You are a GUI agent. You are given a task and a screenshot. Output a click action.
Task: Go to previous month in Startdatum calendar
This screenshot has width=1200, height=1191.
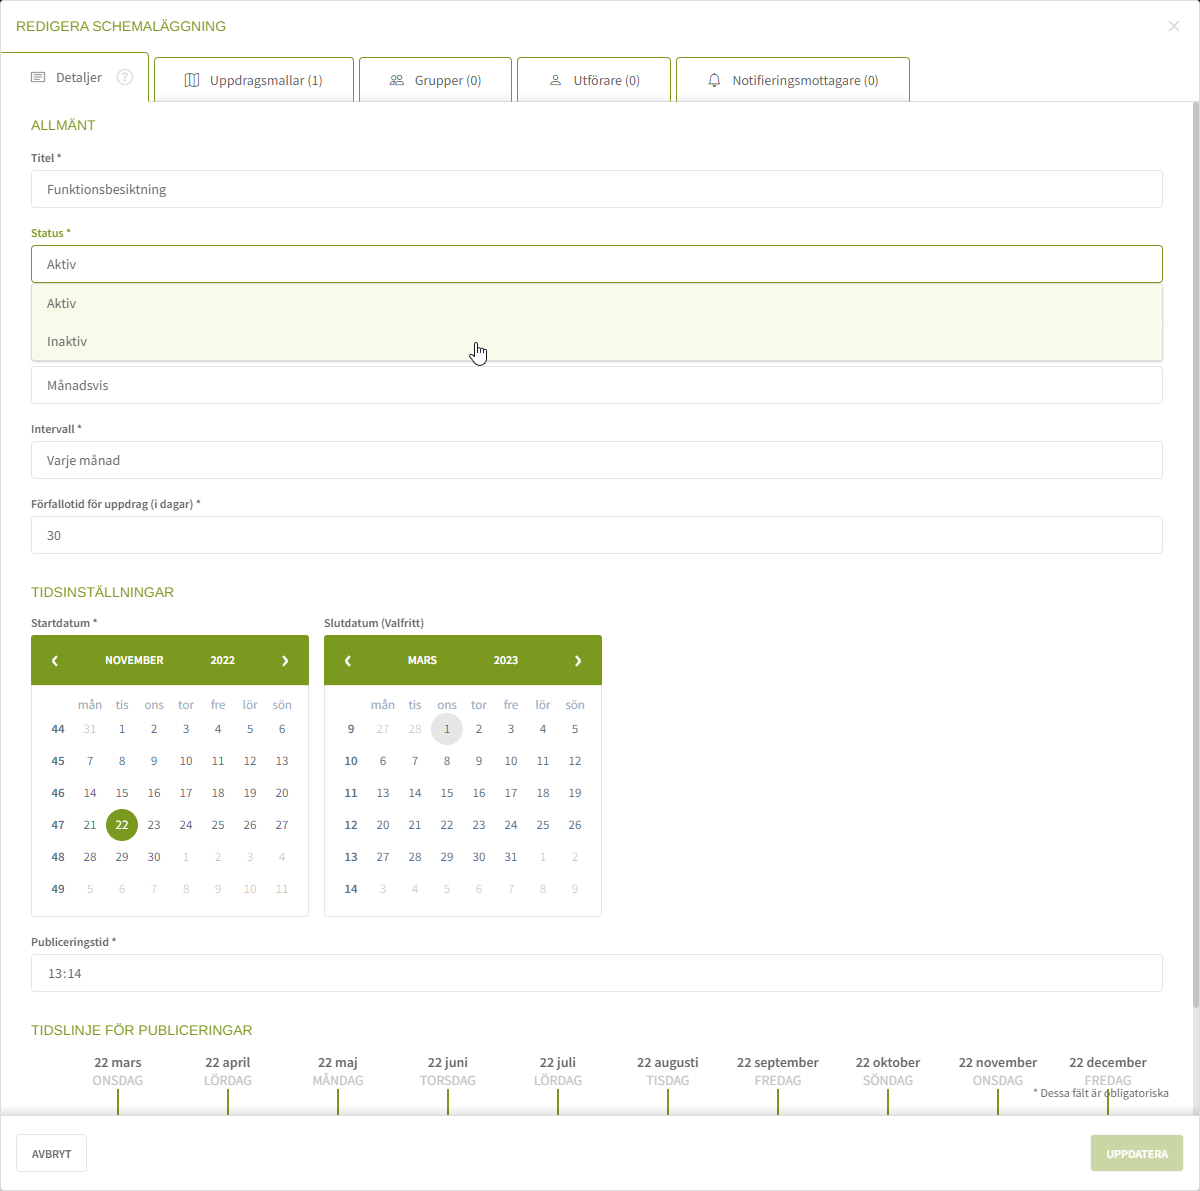[55, 661]
